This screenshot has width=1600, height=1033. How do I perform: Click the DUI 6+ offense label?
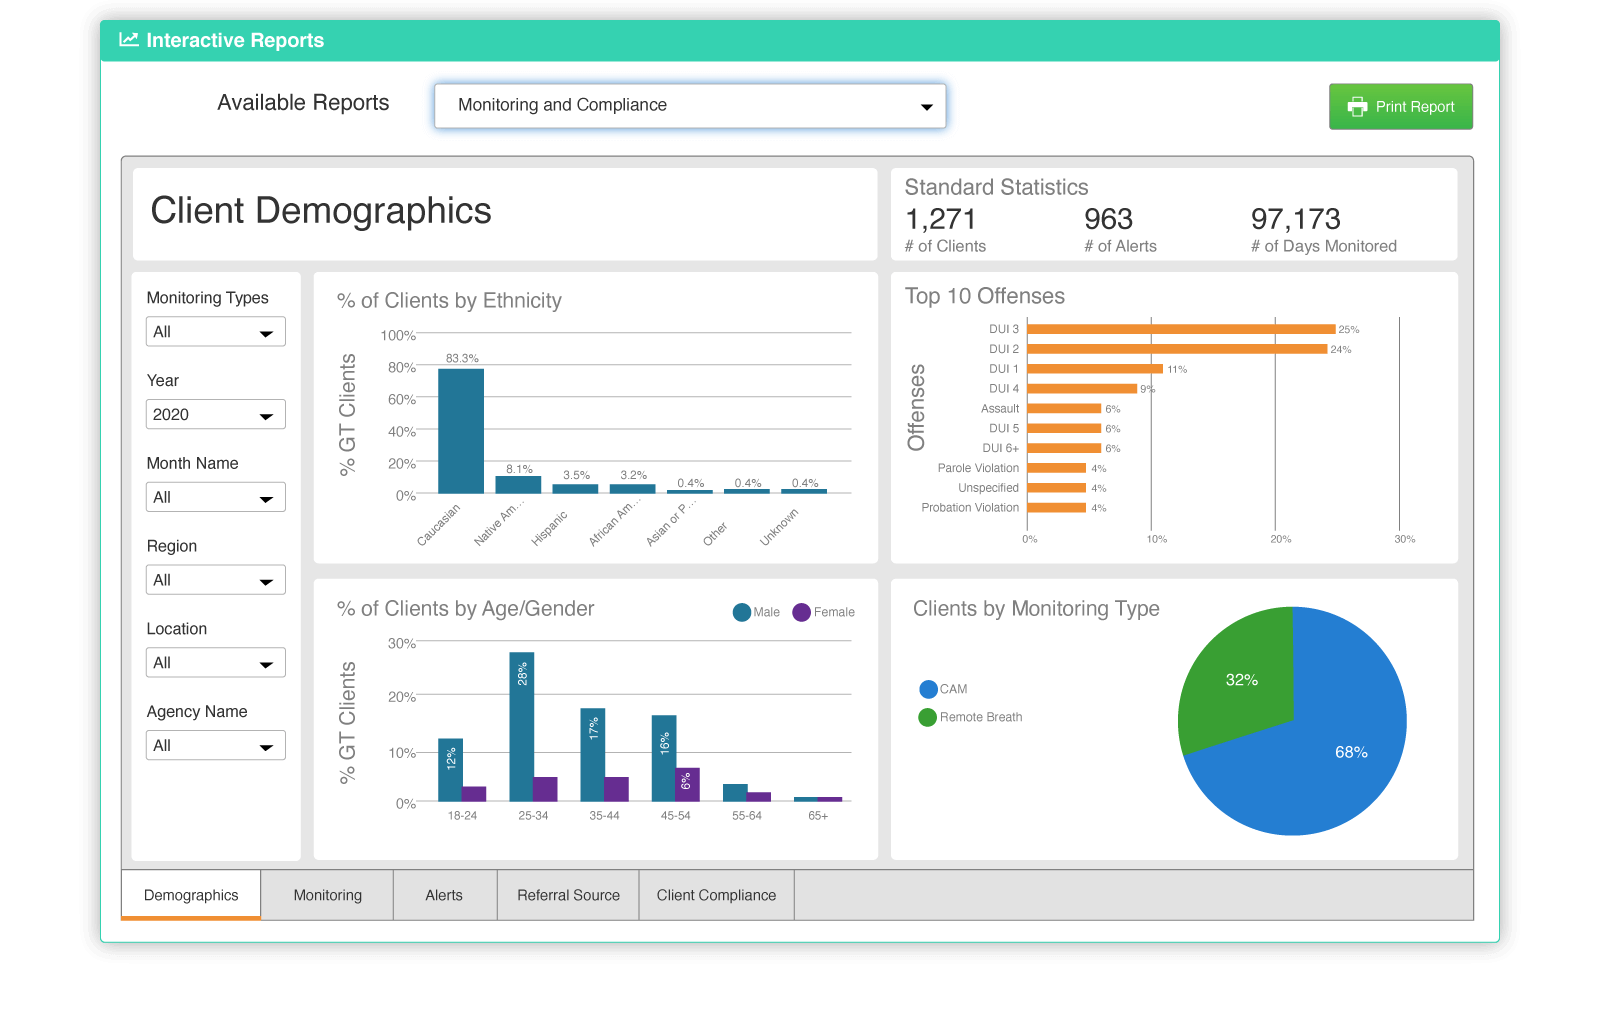pos(1000,448)
